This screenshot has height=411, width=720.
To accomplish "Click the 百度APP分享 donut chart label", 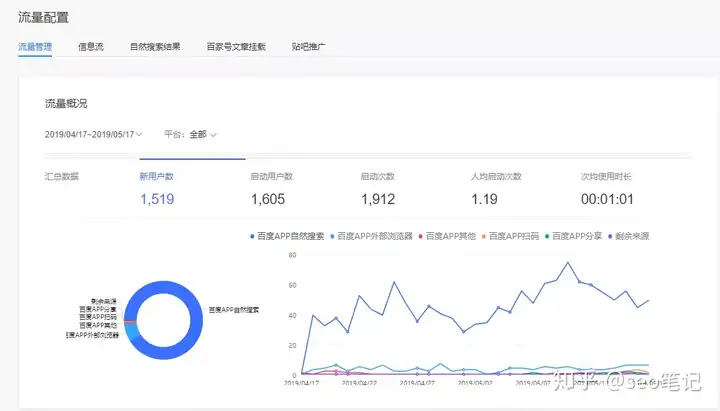I will click(x=97, y=310).
